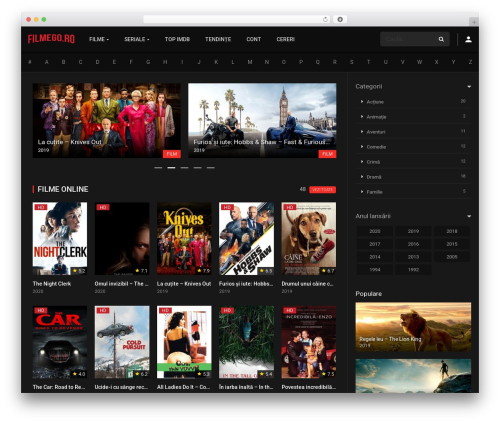Click the star rating on Cold Pursuit poster
This screenshot has width=500, height=423.
(141, 374)
